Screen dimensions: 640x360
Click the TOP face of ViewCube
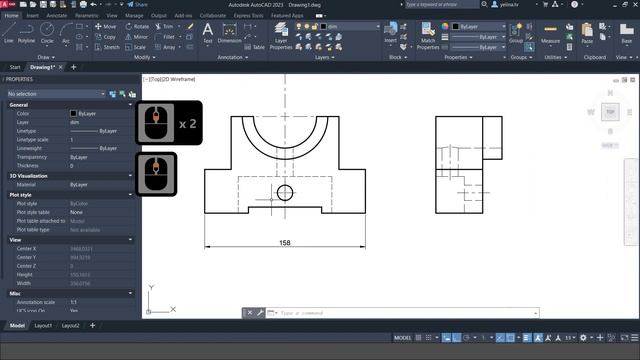click(x=610, y=112)
